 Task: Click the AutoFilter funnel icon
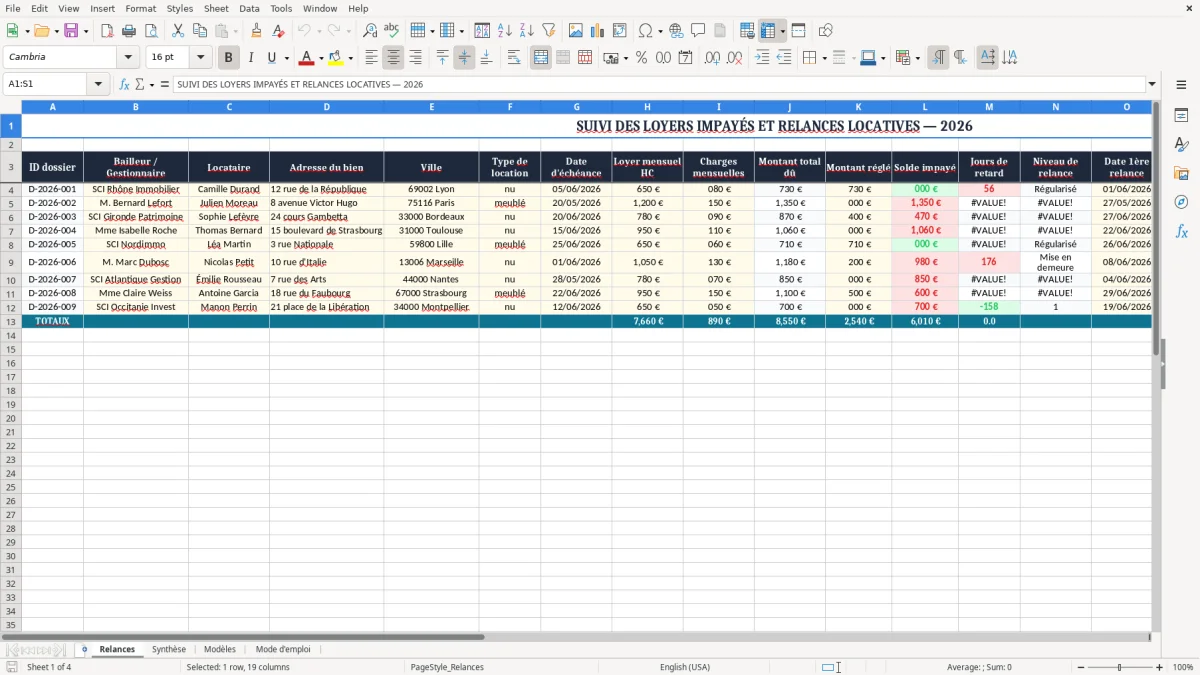[x=549, y=31]
